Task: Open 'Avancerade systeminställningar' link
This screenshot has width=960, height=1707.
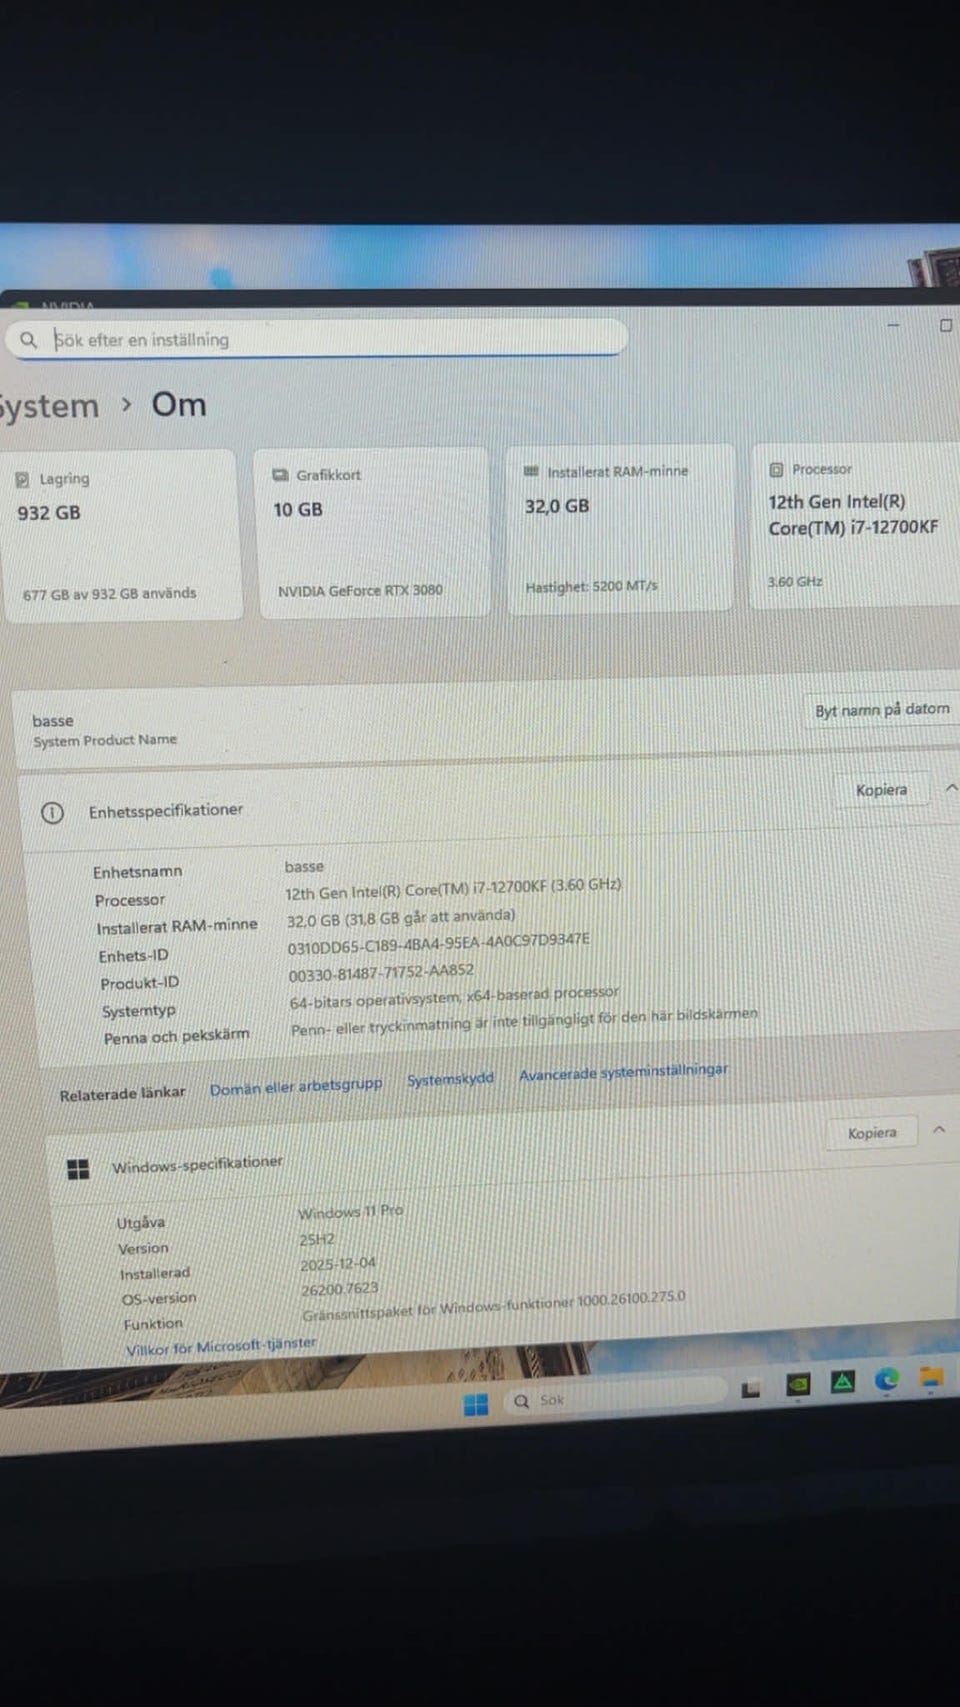Action: tap(623, 1072)
